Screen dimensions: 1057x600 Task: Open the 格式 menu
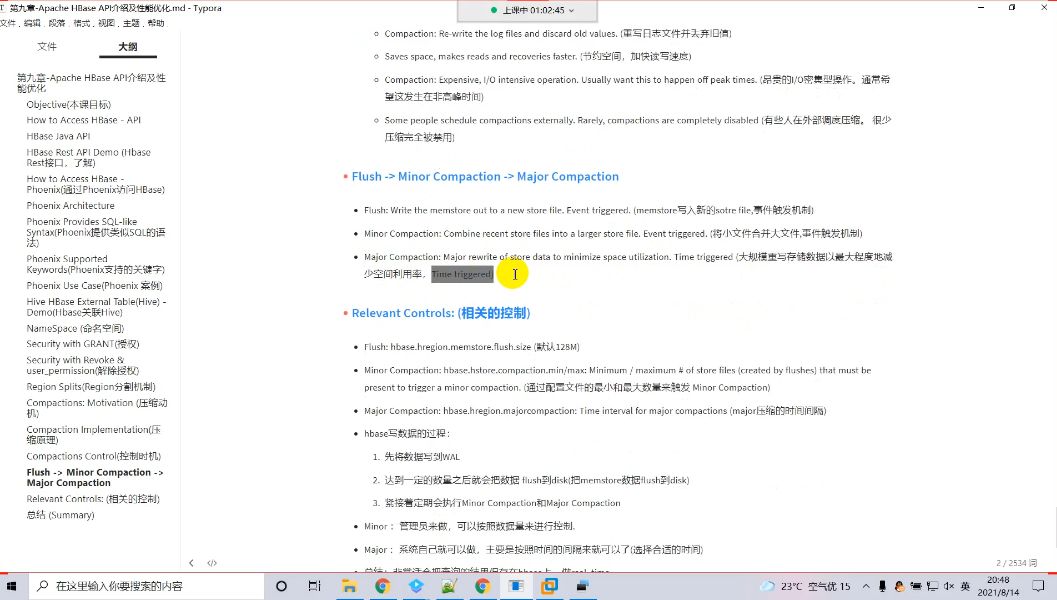coord(82,23)
